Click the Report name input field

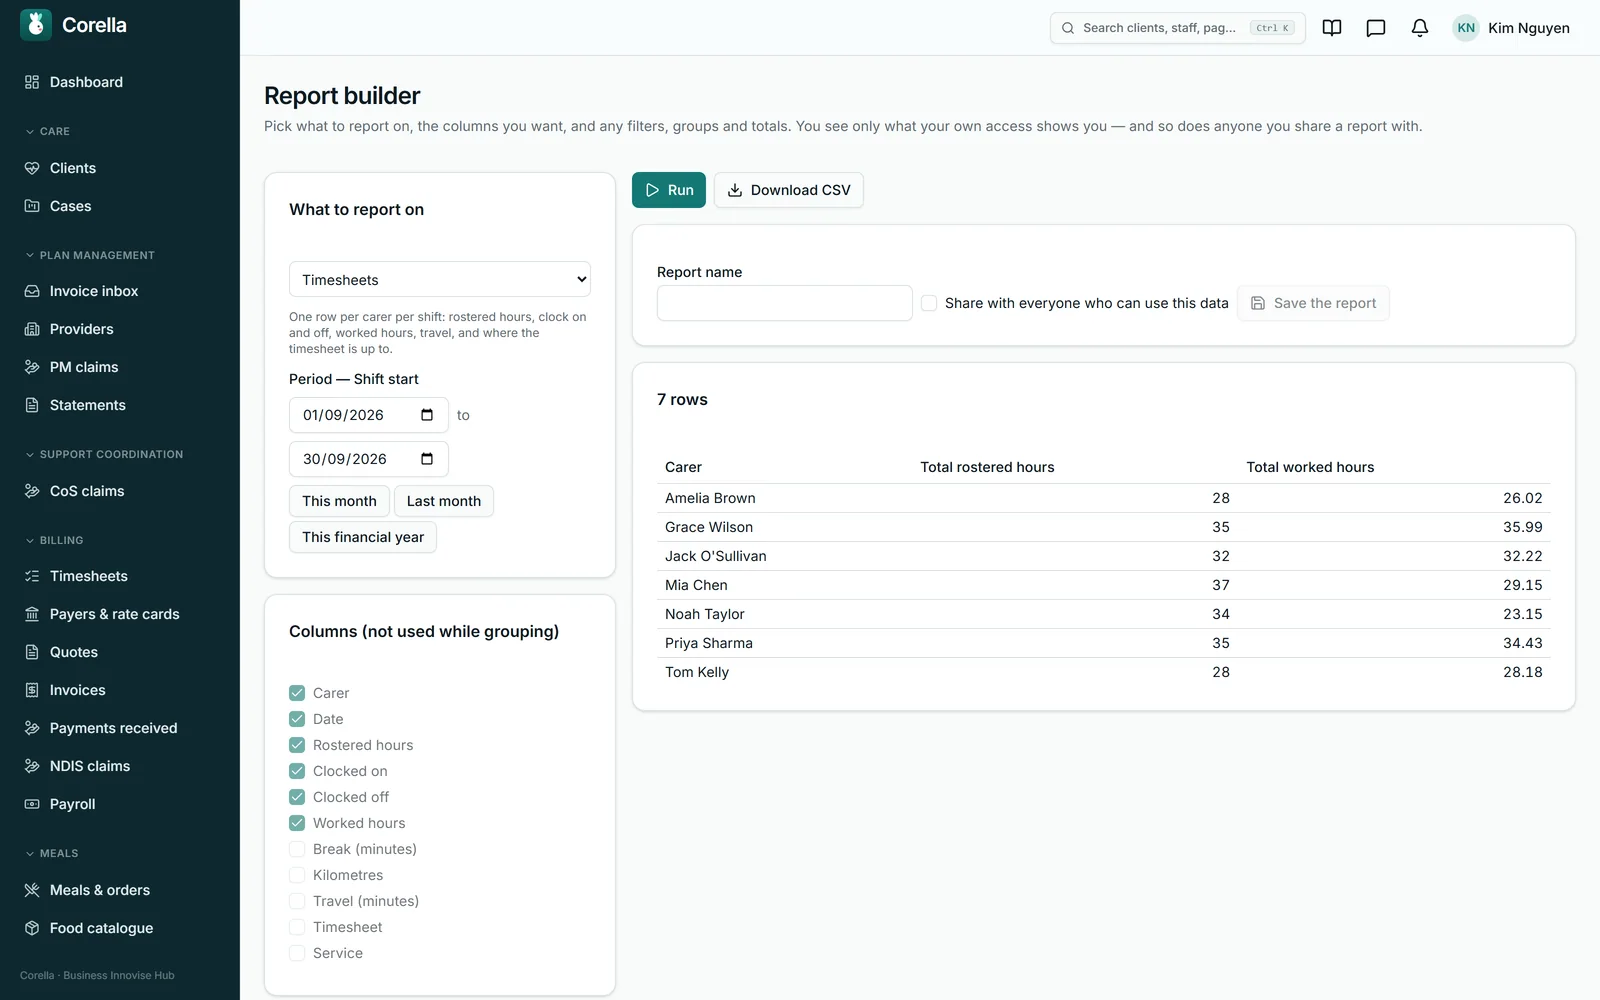[x=785, y=303]
